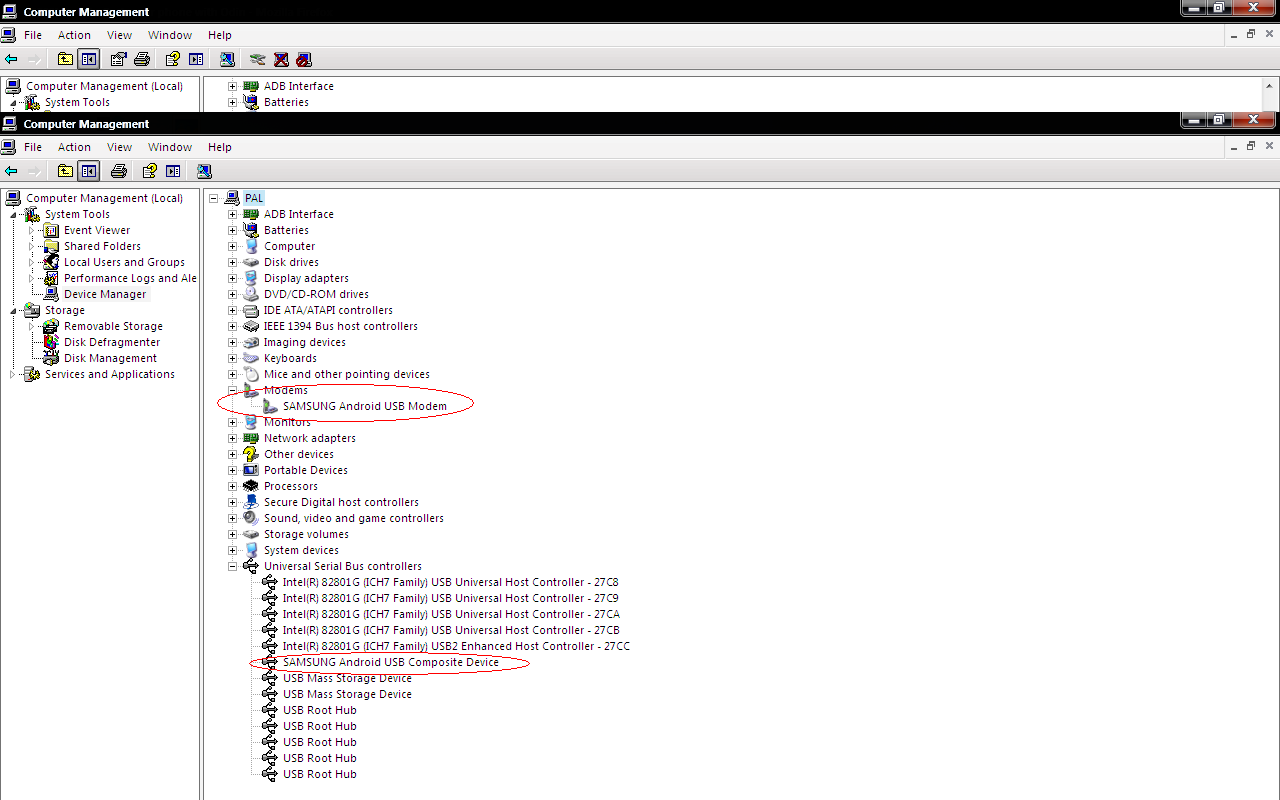Expand ADB Interface in front window
Image resolution: width=1280 pixels, height=800 pixels.
[233, 214]
